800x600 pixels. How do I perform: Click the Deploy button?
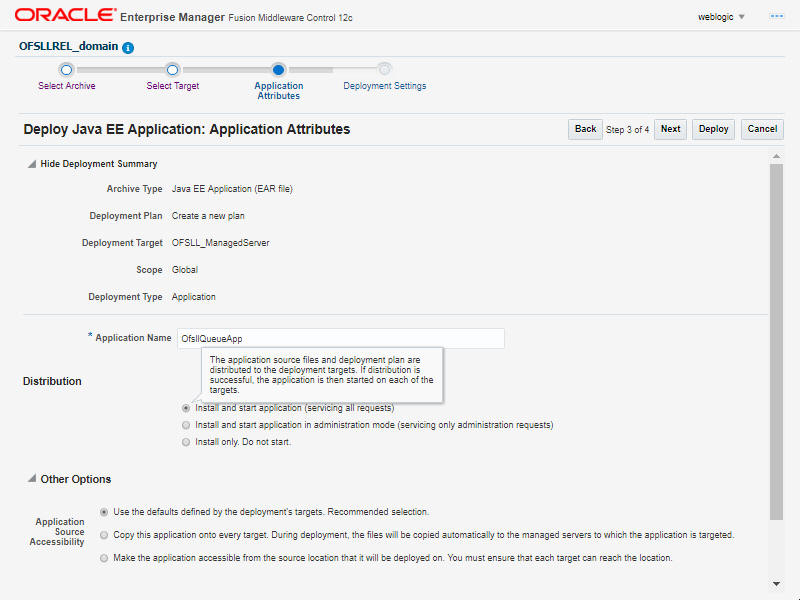coord(713,129)
